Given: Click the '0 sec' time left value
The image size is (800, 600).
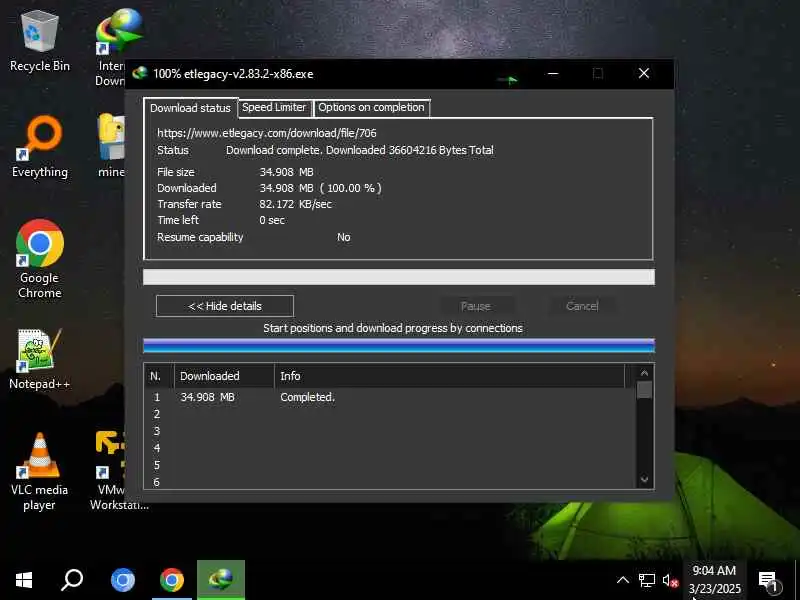Looking at the screenshot, I should [272, 220].
